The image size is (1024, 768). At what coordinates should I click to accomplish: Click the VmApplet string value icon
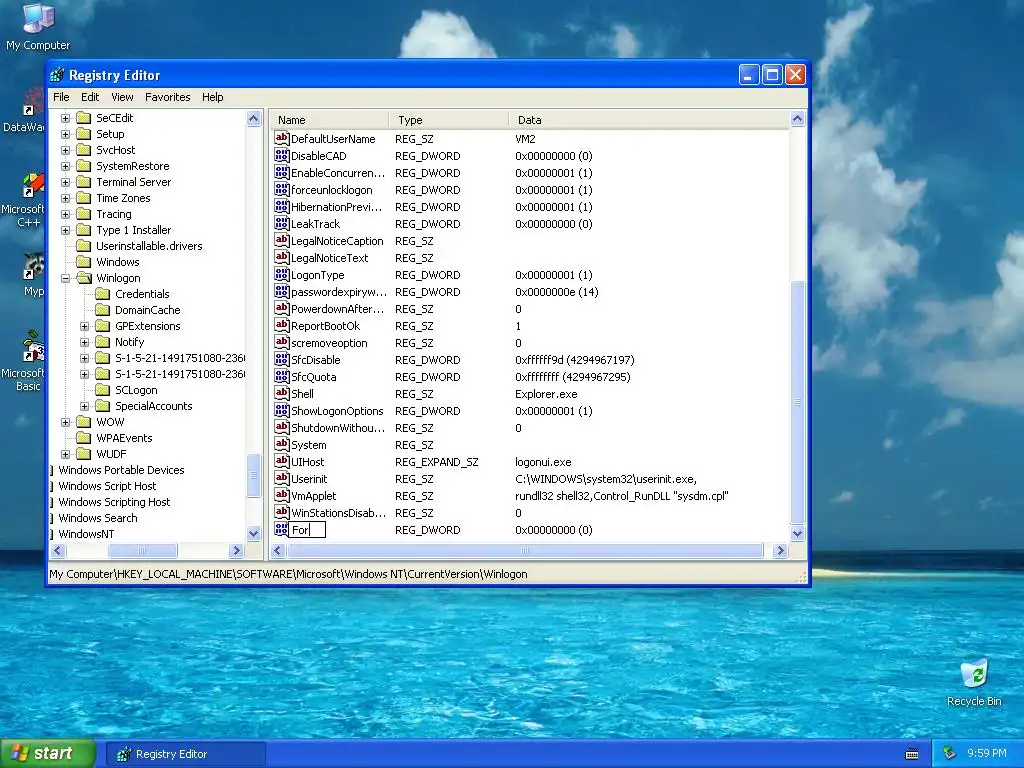pyautogui.click(x=281, y=495)
